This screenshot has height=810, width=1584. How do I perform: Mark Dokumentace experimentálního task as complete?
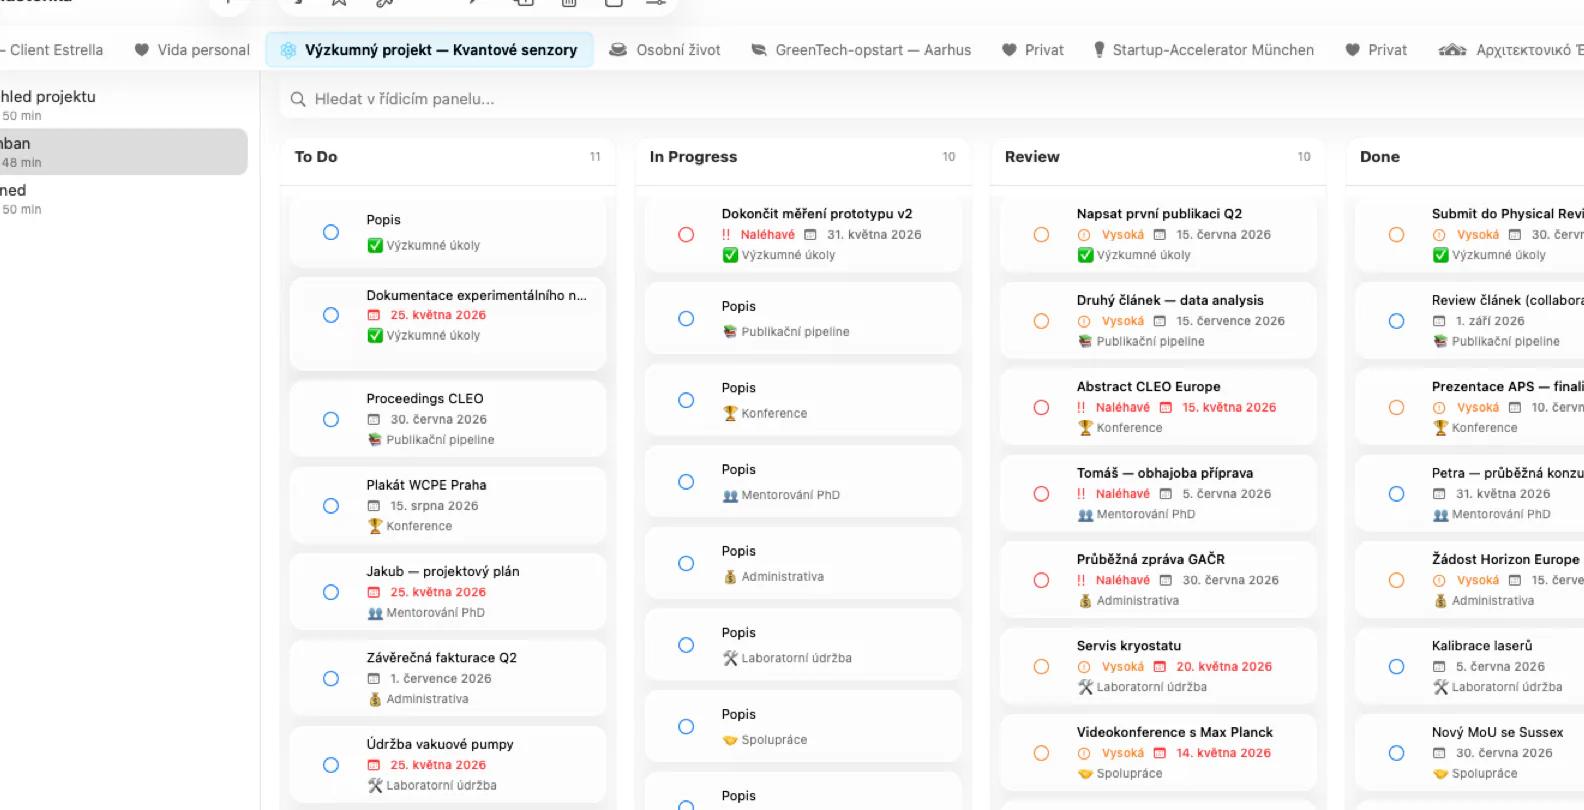(x=331, y=315)
